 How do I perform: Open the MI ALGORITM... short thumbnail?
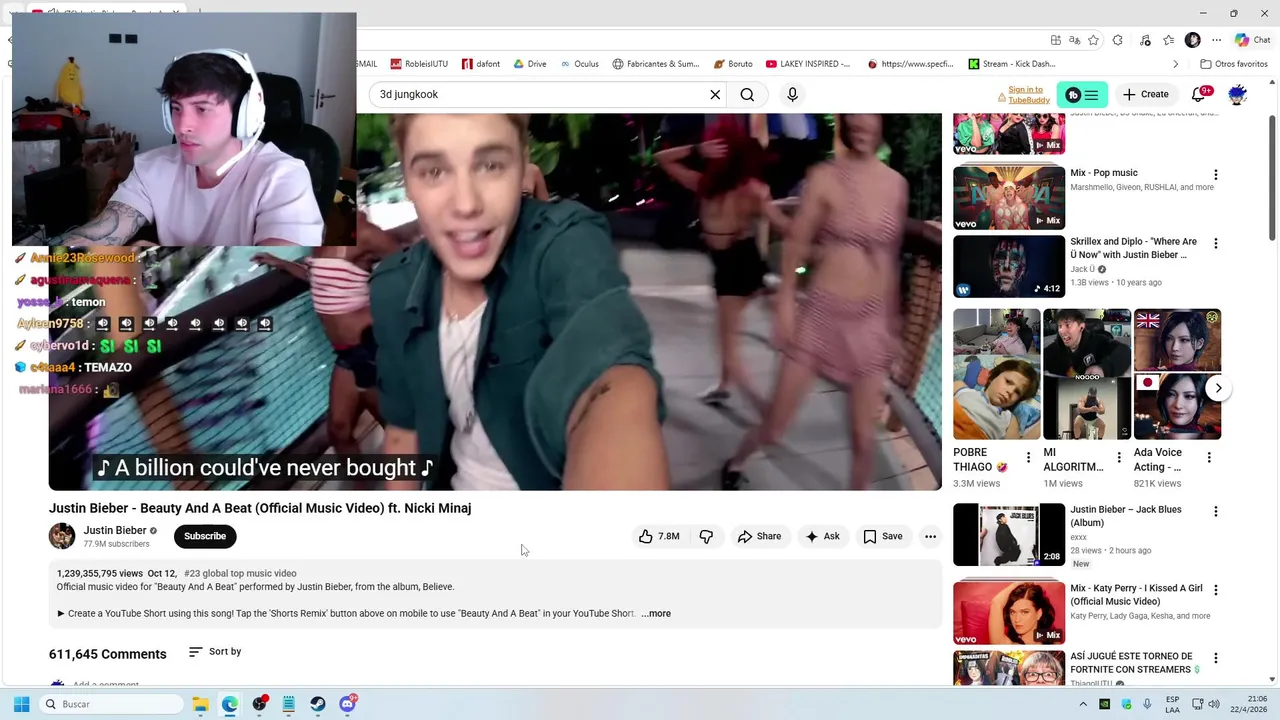[x=1087, y=374]
